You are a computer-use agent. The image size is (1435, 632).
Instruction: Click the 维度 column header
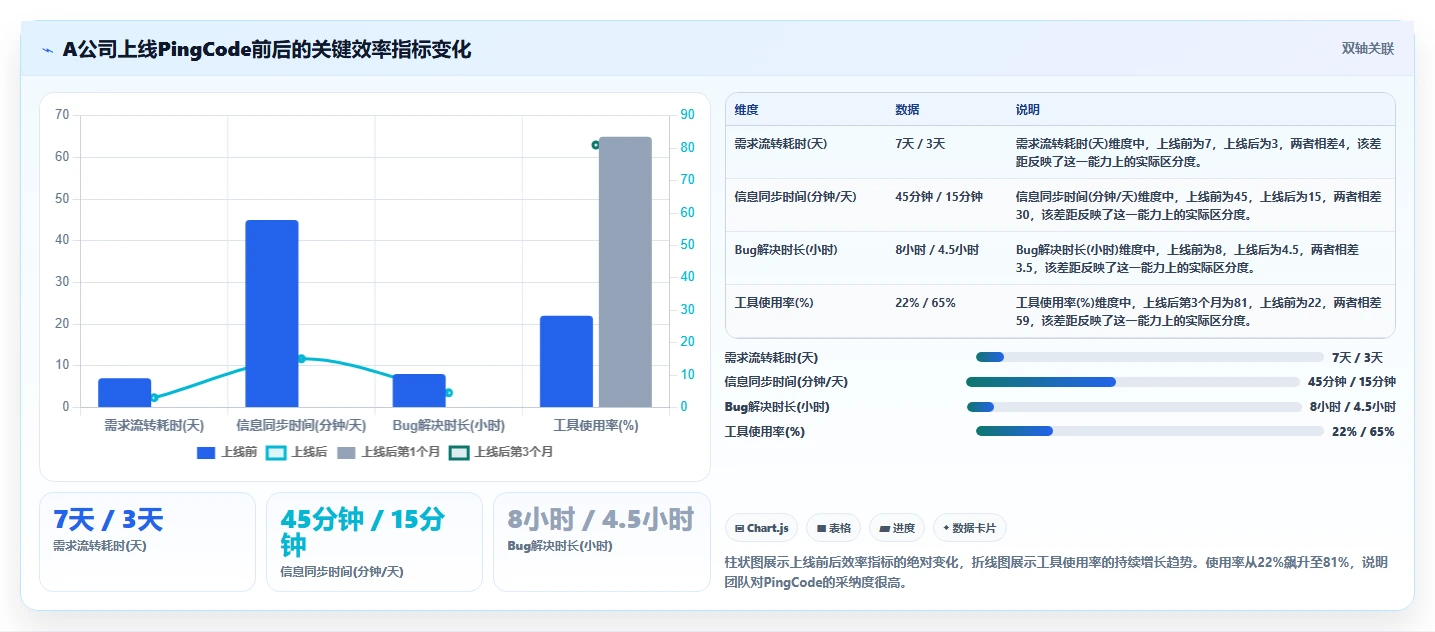point(746,109)
